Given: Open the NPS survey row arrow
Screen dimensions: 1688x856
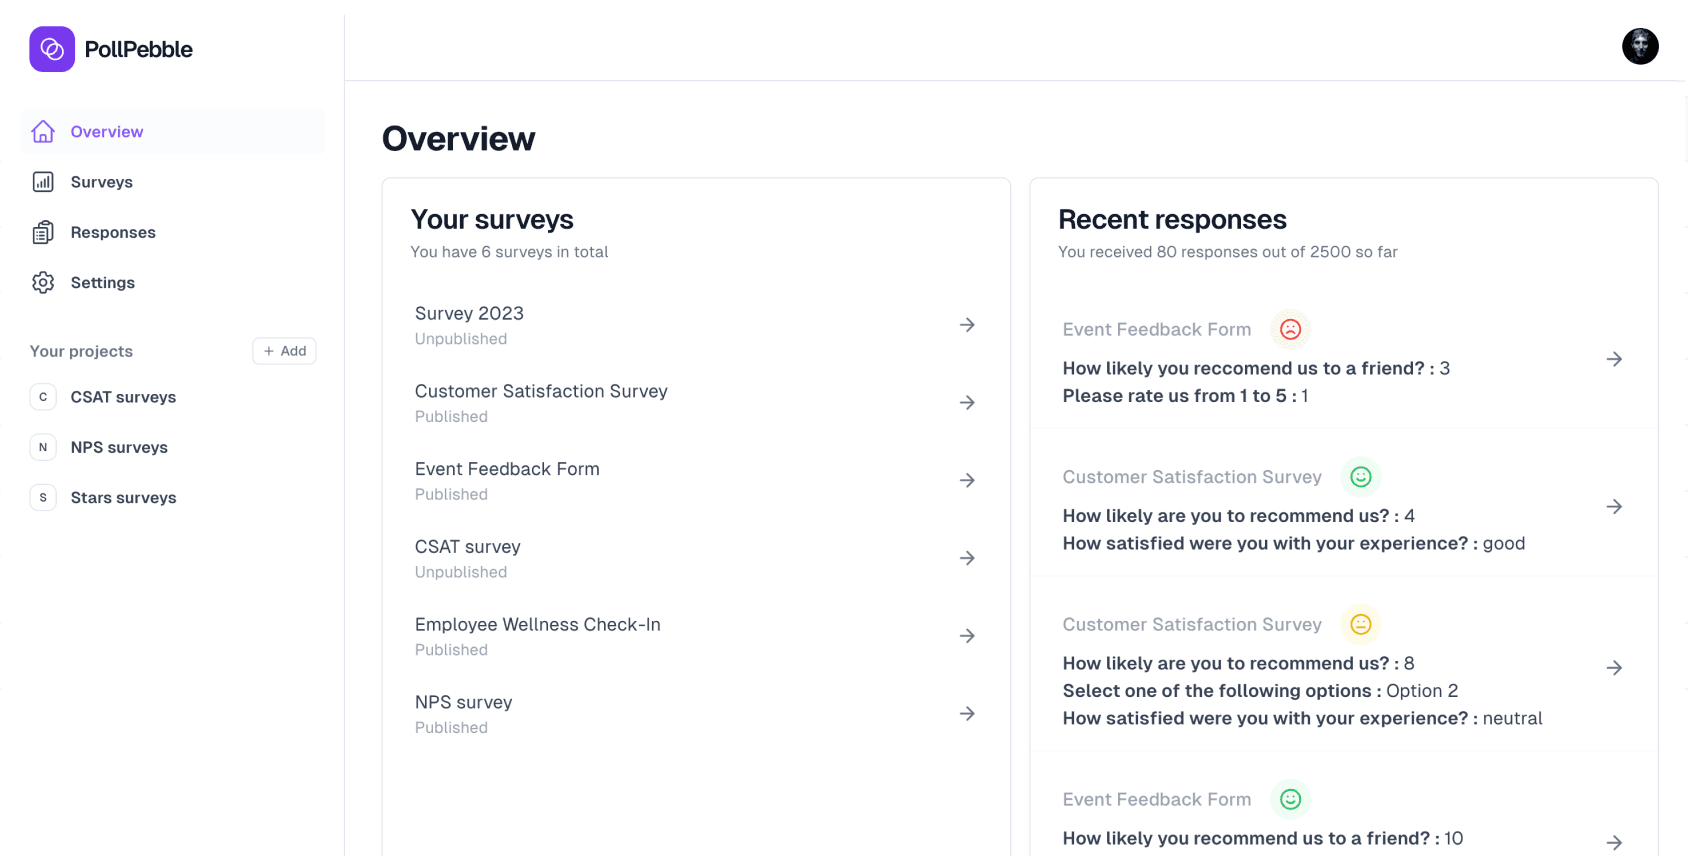Looking at the screenshot, I should (x=967, y=714).
